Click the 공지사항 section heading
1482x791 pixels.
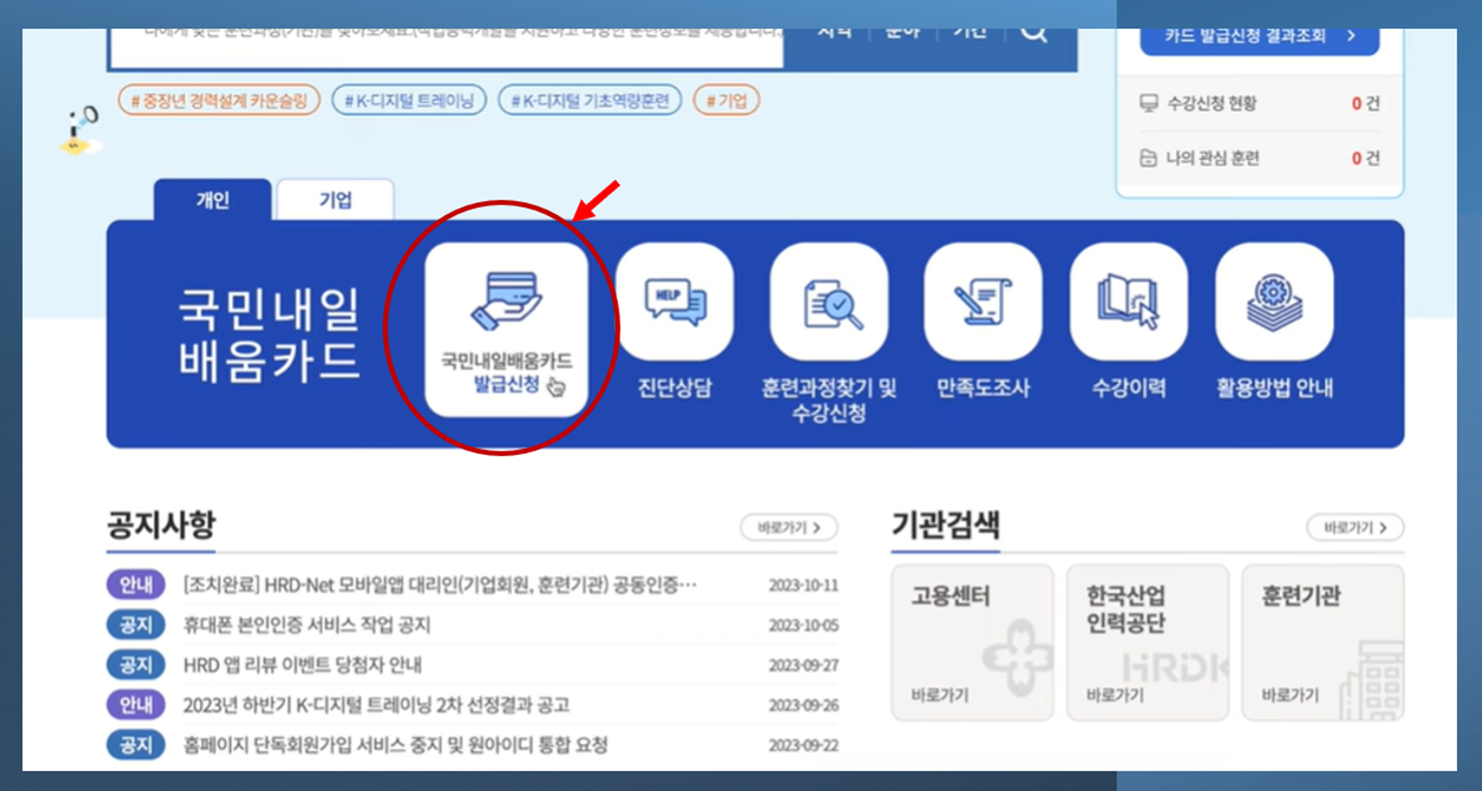pyautogui.click(x=161, y=525)
